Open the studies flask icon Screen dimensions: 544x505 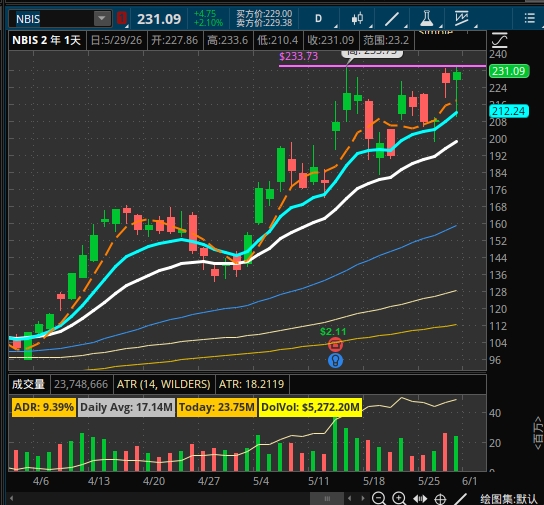coord(426,18)
